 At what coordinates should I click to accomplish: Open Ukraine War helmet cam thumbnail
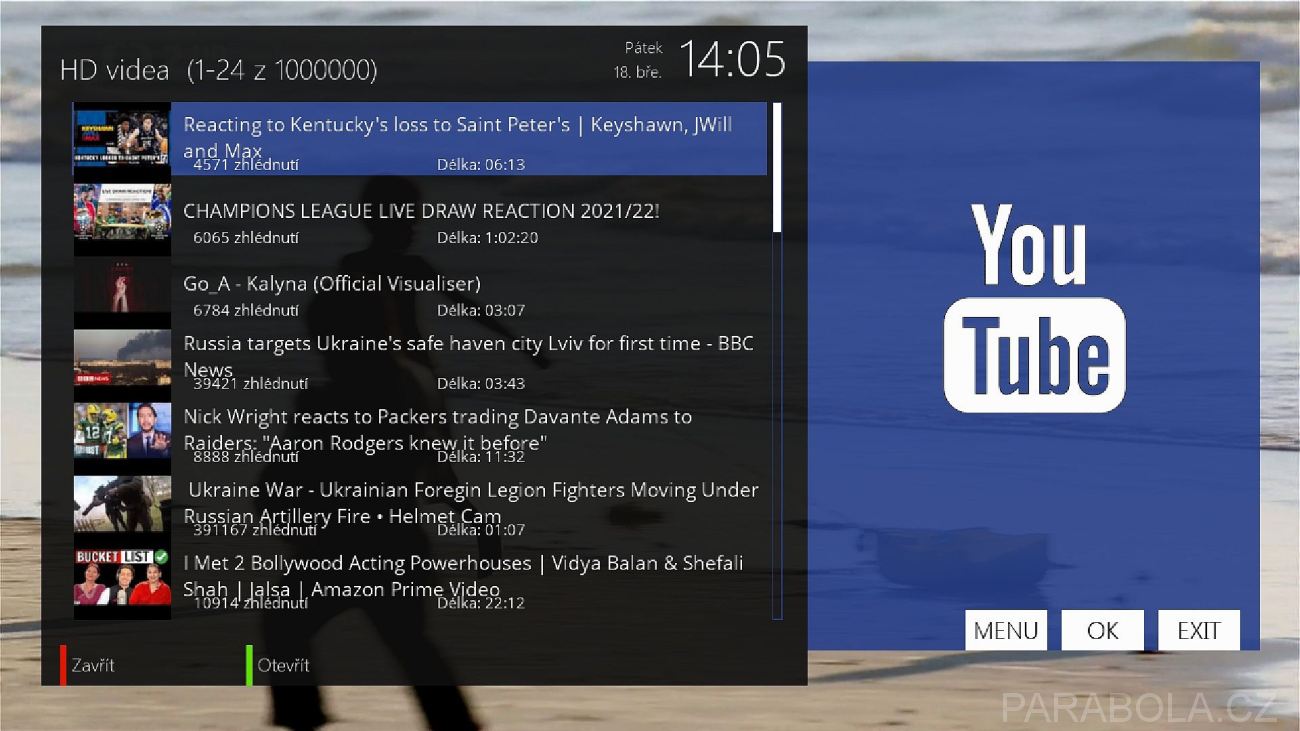click(x=122, y=505)
